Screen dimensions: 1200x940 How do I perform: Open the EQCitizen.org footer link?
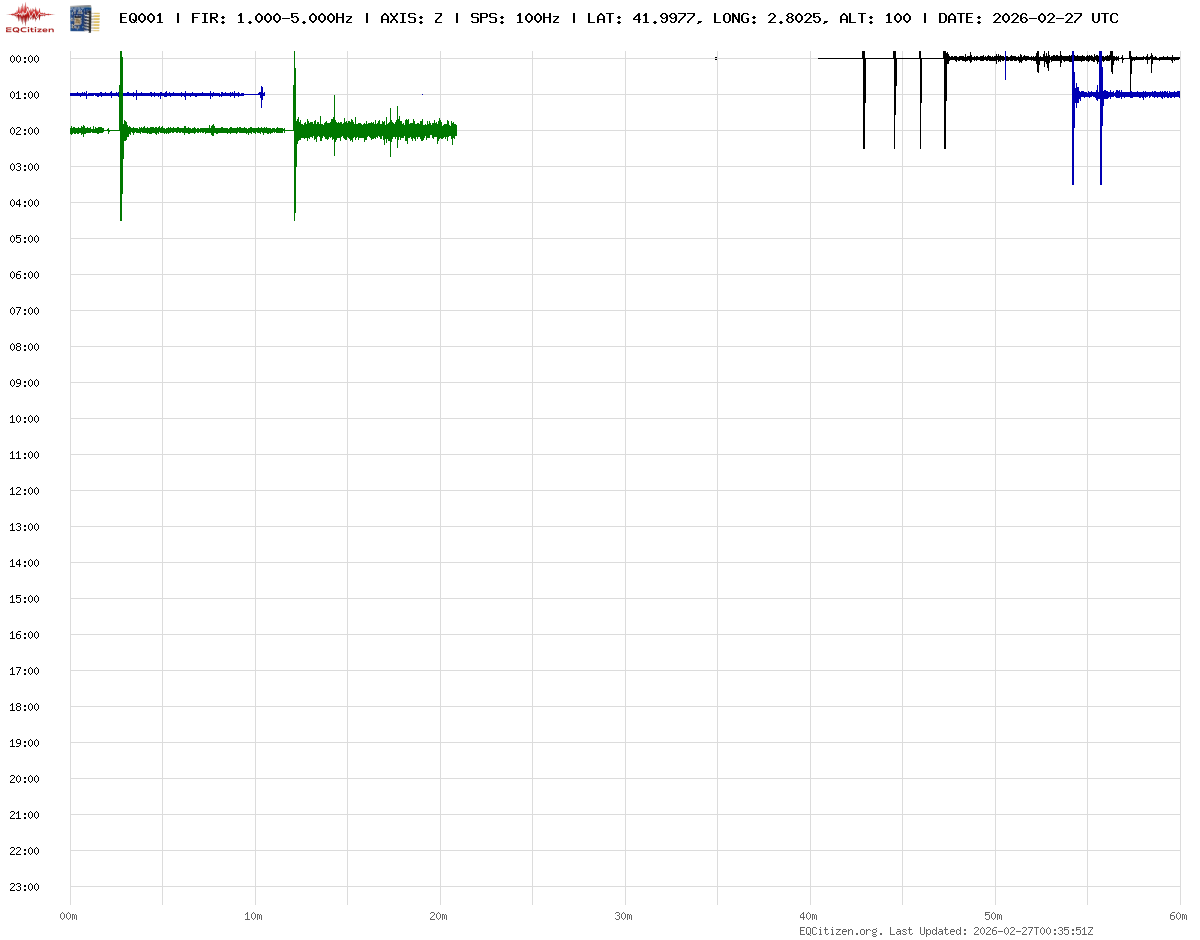(840, 931)
